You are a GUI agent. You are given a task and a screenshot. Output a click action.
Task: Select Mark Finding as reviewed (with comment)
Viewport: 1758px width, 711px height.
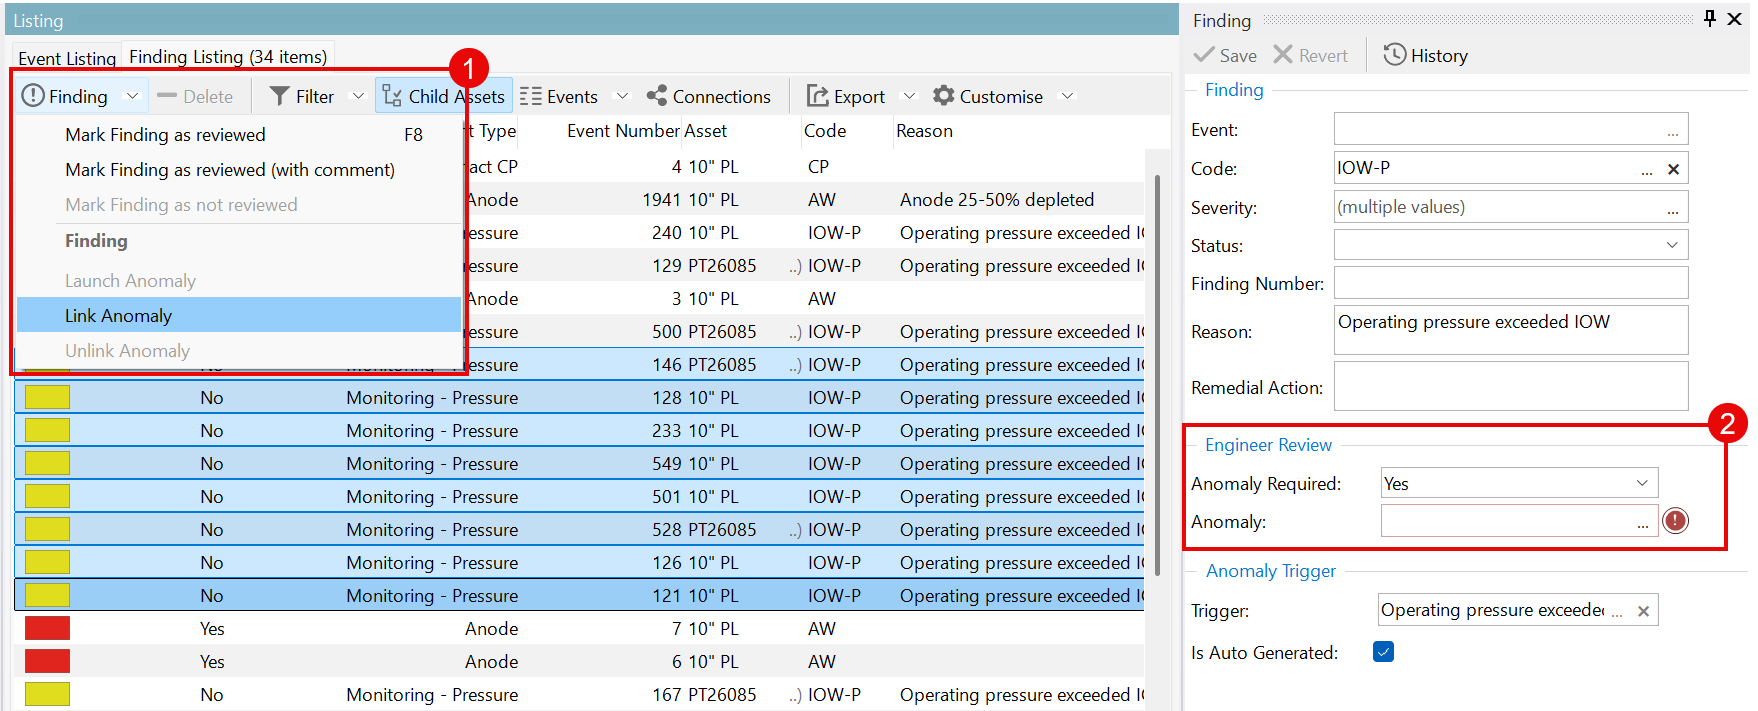tap(238, 170)
